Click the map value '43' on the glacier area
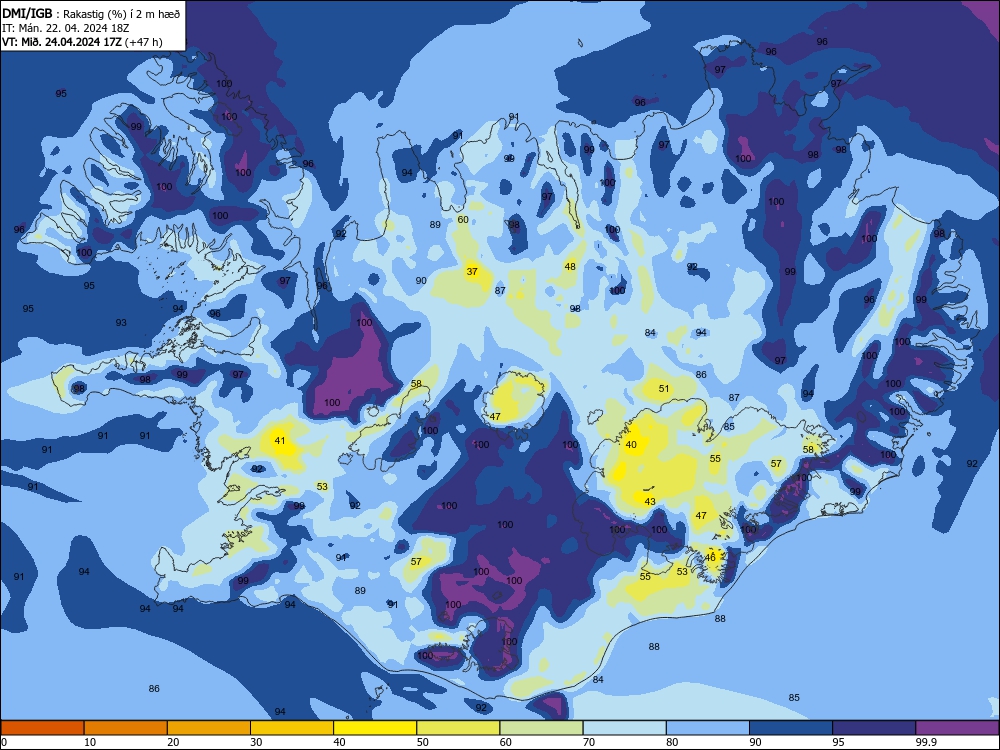 click(650, 501)
